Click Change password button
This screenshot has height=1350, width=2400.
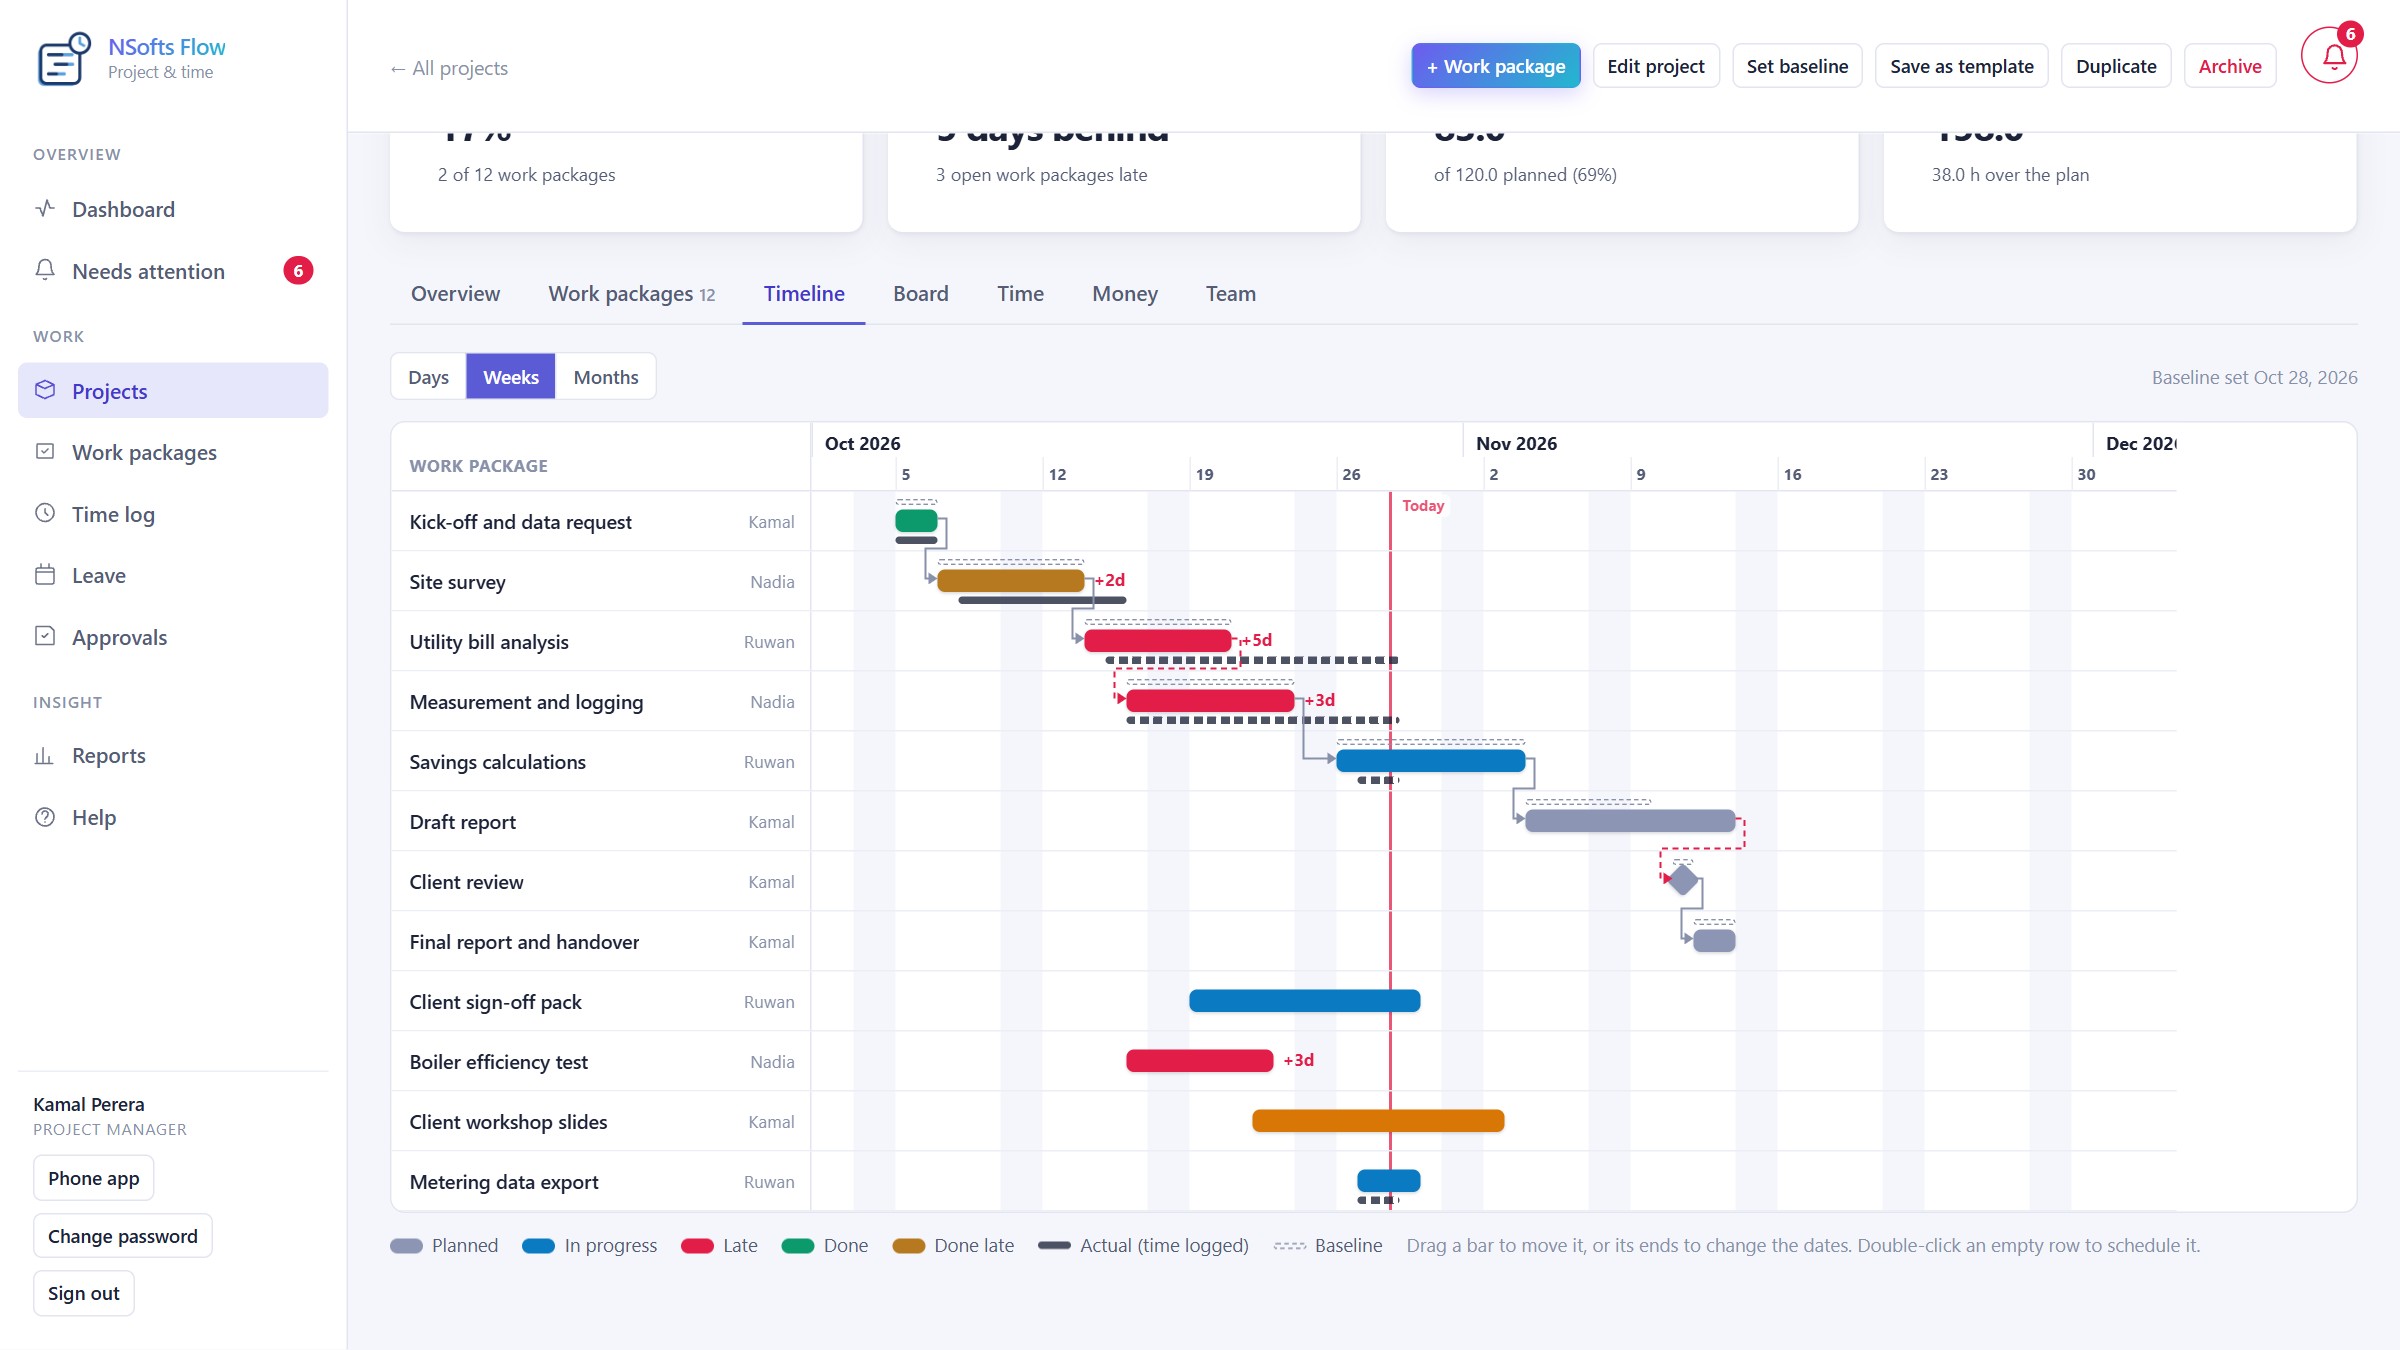[x=123, y=1236]
